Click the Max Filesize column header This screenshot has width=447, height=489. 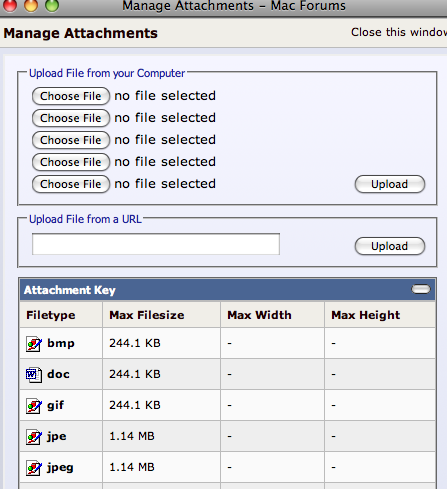click(x=147, y=315)
